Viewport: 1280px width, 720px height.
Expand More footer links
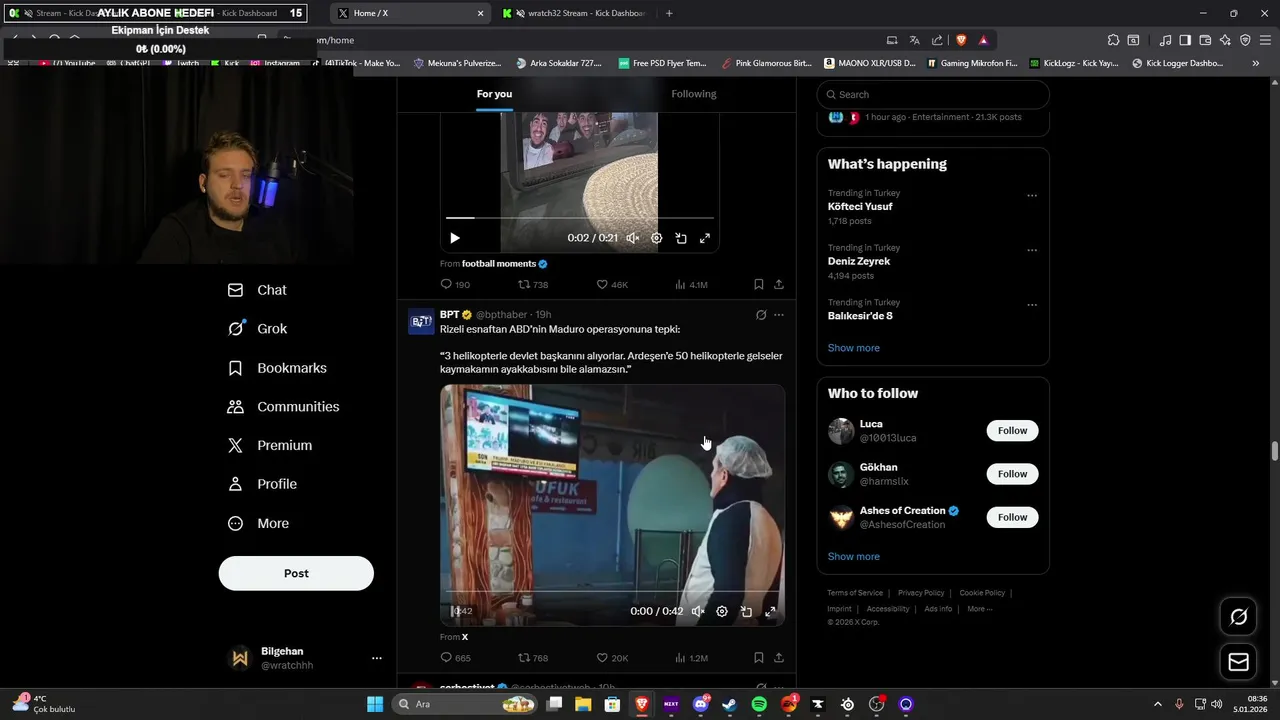click(979, 609)
